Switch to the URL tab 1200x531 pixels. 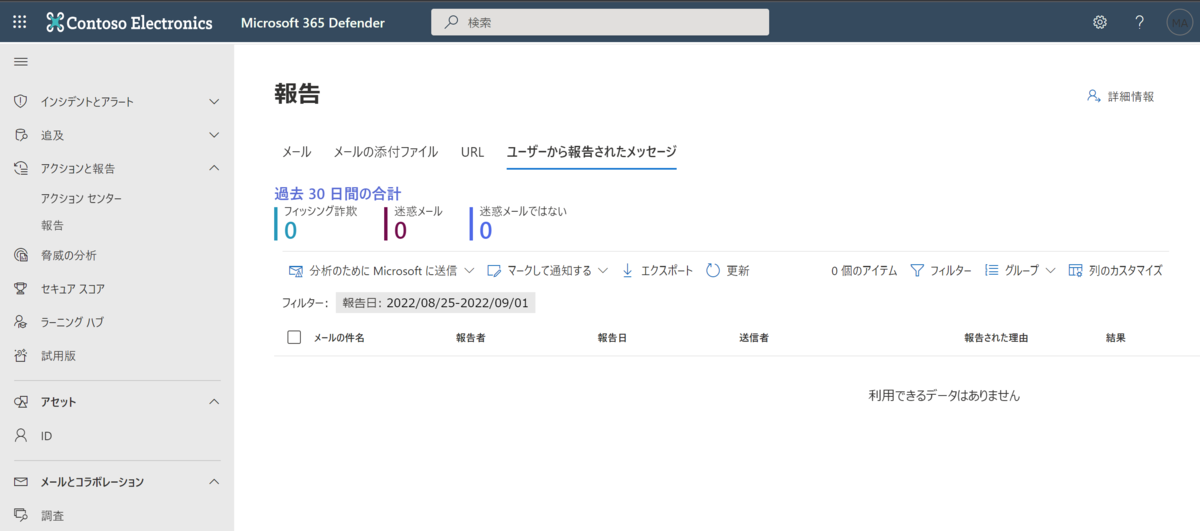click(x=472, y=152)
